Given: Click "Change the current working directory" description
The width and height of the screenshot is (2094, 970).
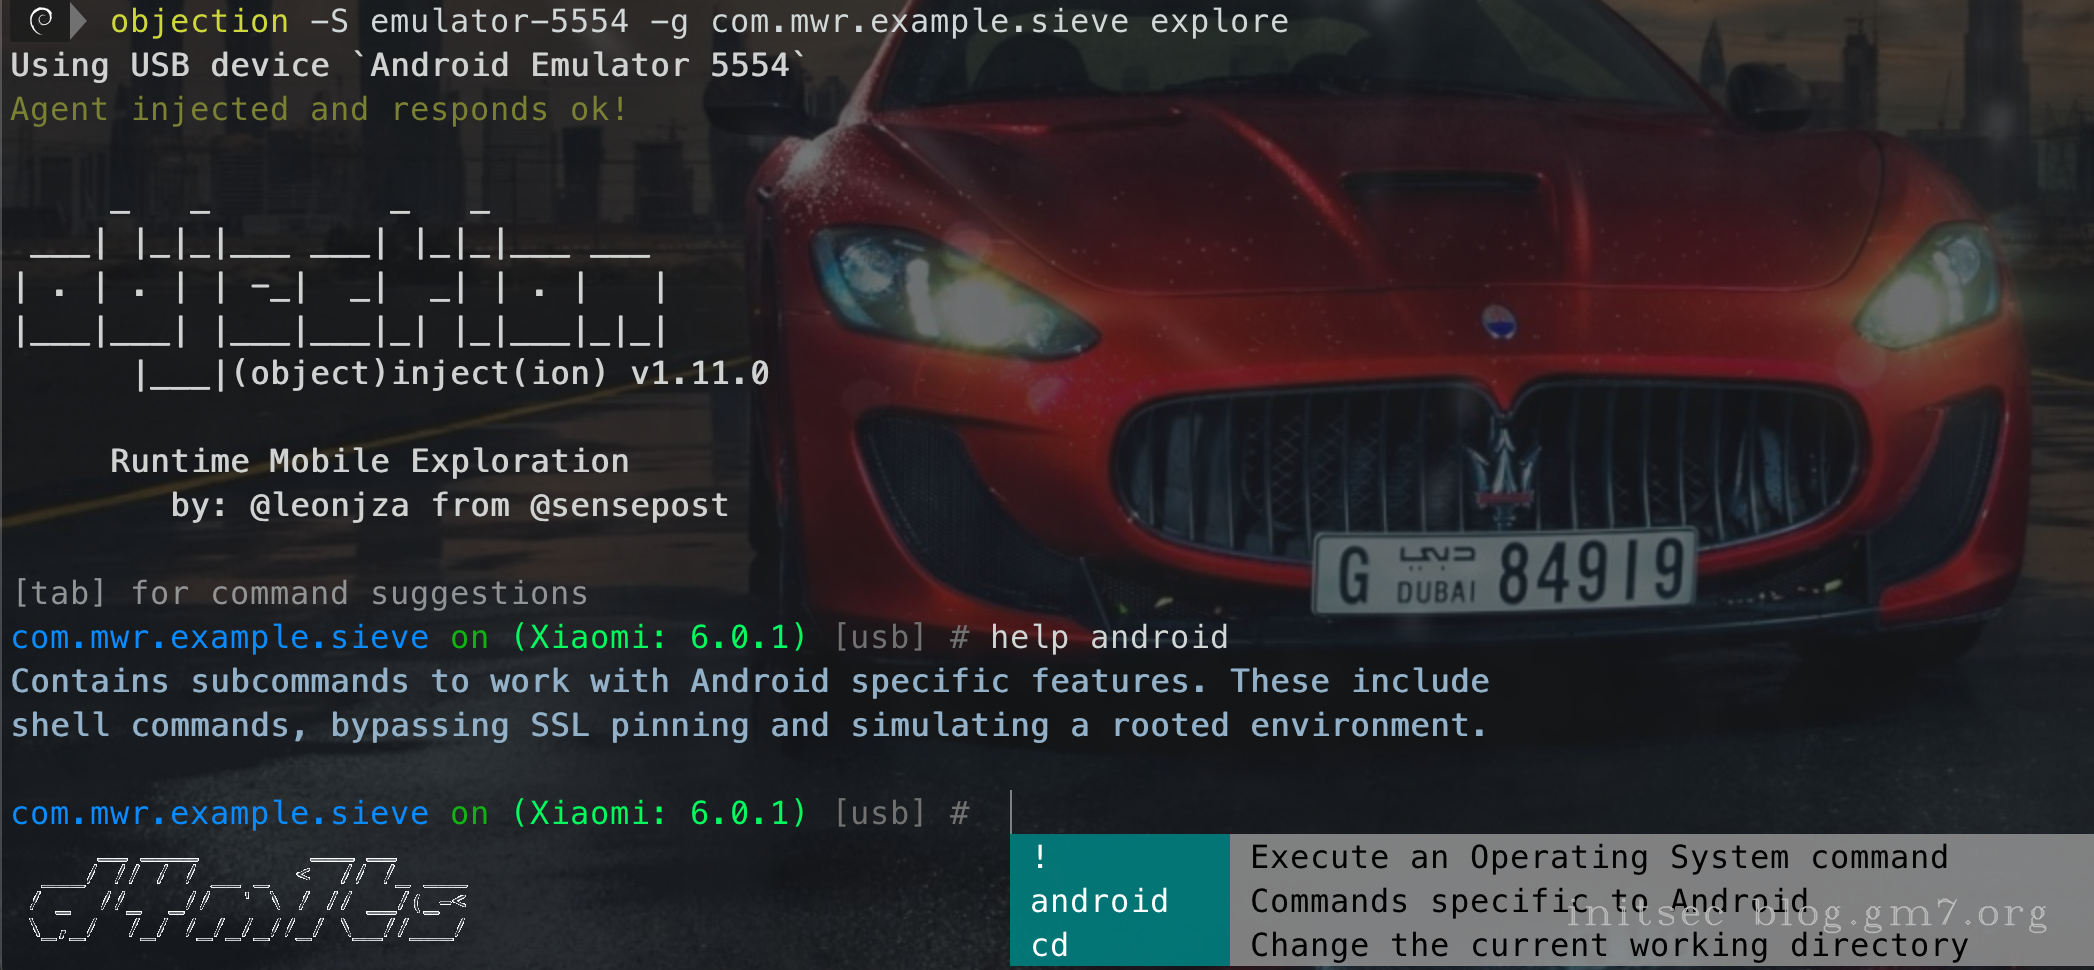Looking at the screenshot, I should pos(1608,945).
